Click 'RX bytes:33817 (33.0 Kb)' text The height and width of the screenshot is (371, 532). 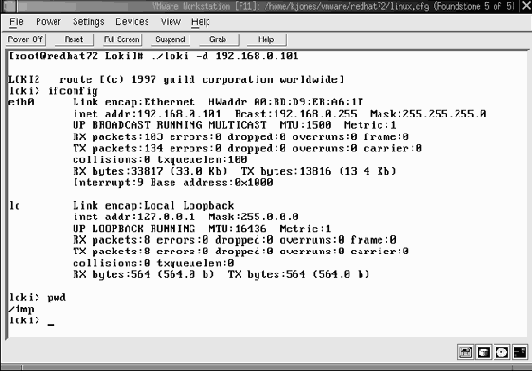coord(150,171)
